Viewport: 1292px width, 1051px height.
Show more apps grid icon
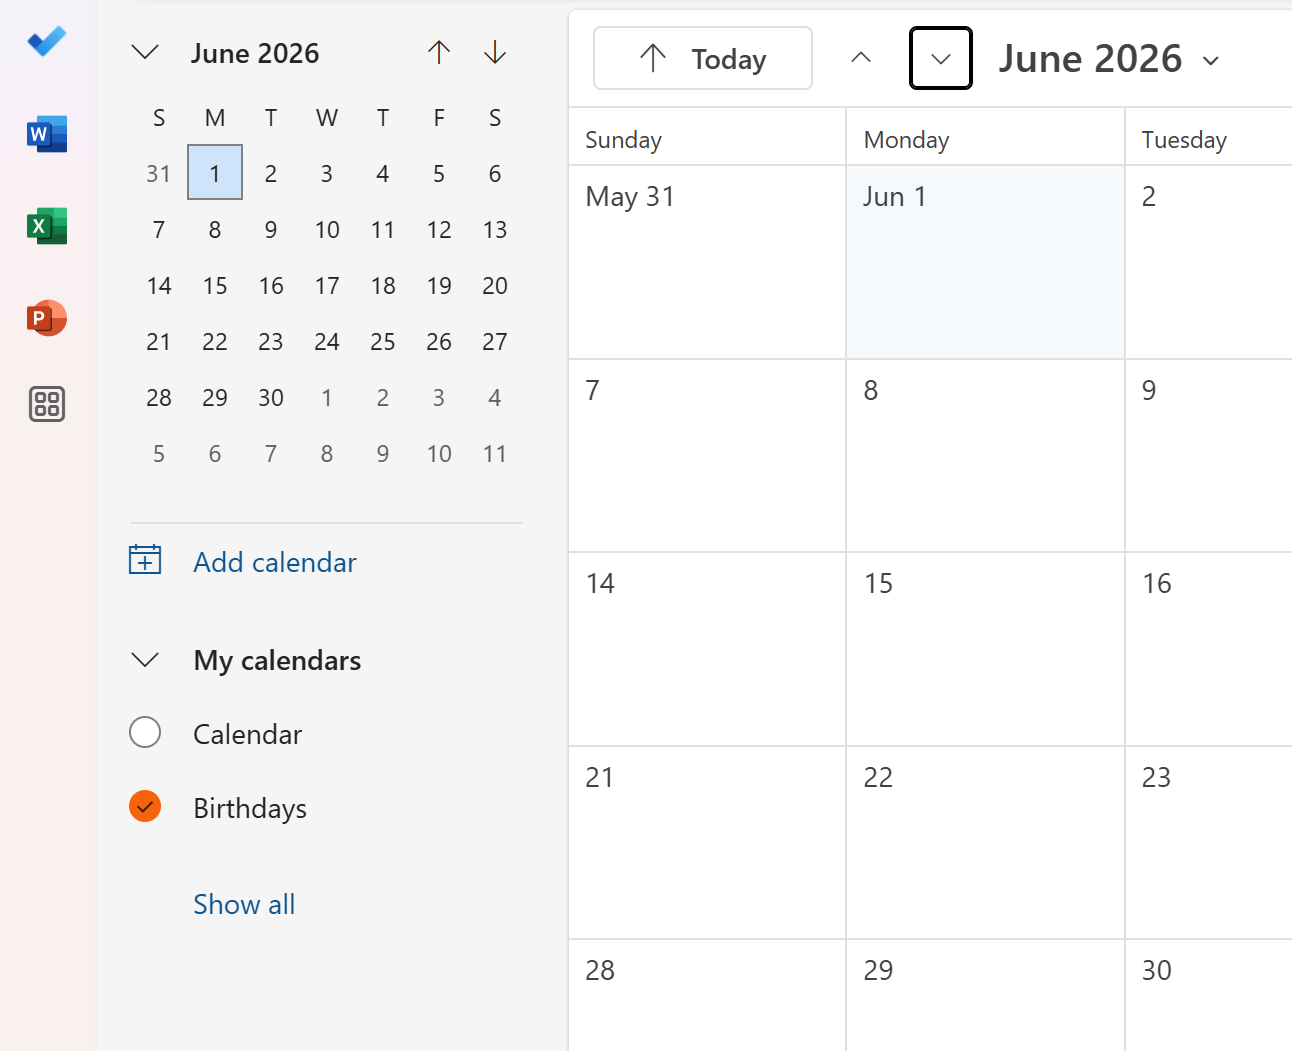tap(47, 404)
